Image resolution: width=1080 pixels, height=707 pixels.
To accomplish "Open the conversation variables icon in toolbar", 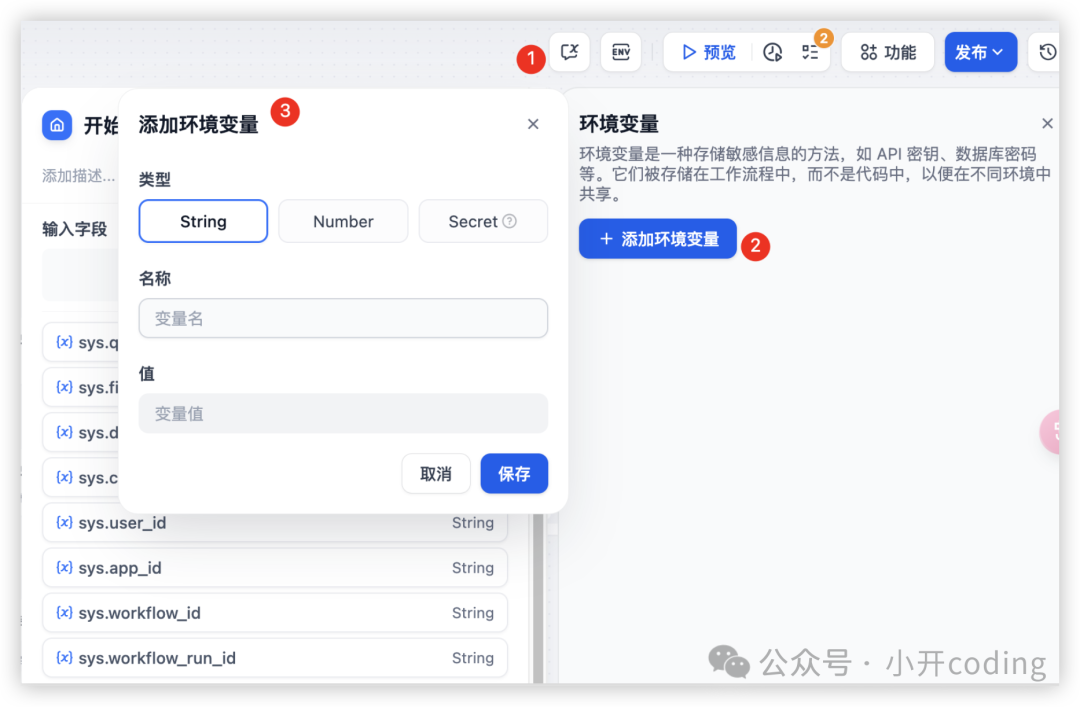I will click(x=570, y=52).
